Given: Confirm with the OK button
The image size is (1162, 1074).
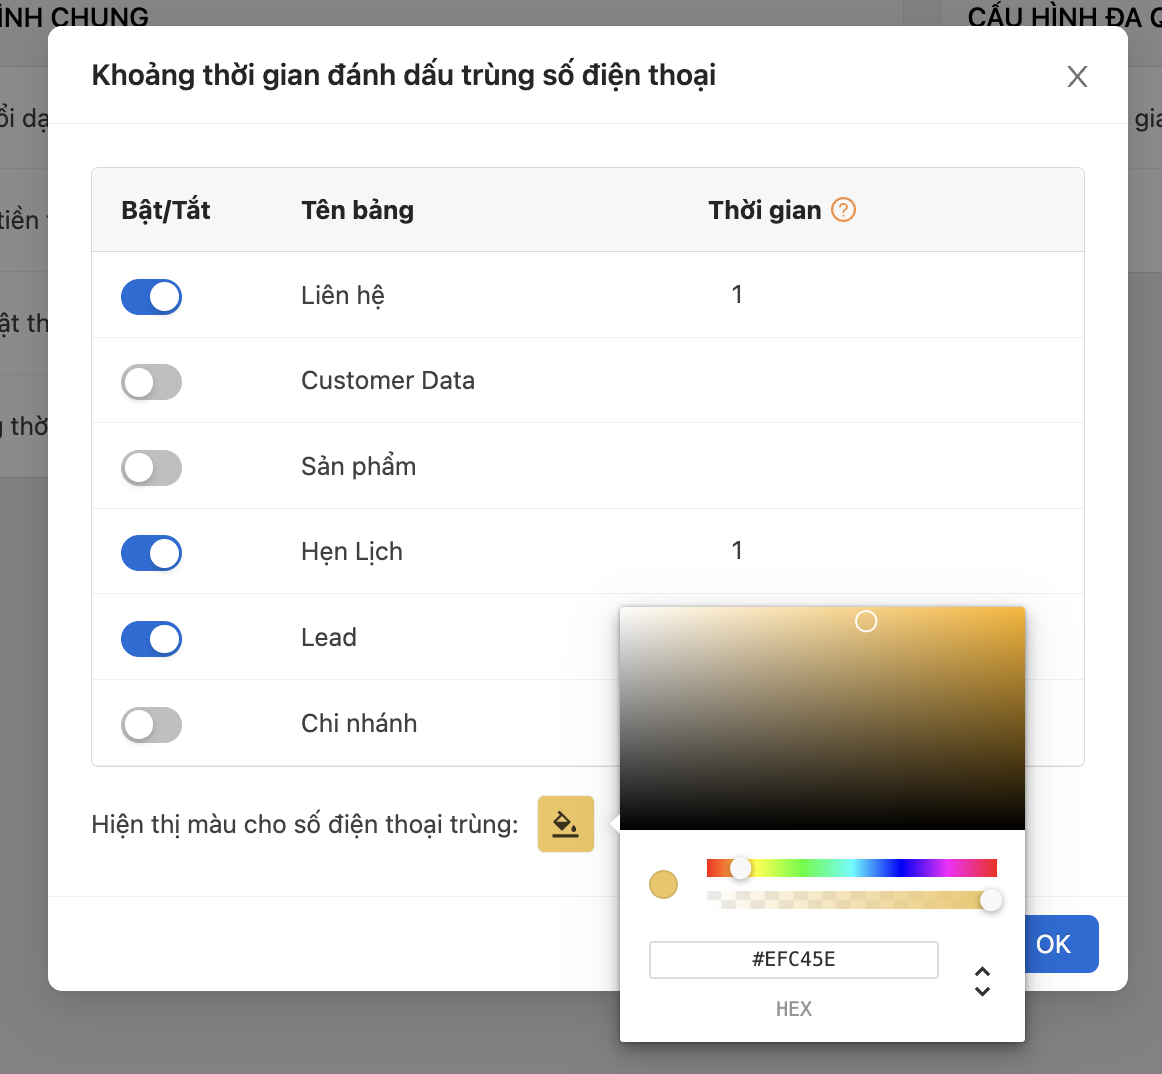Looking at the screenshot, I should click(x=1053, y=944).
